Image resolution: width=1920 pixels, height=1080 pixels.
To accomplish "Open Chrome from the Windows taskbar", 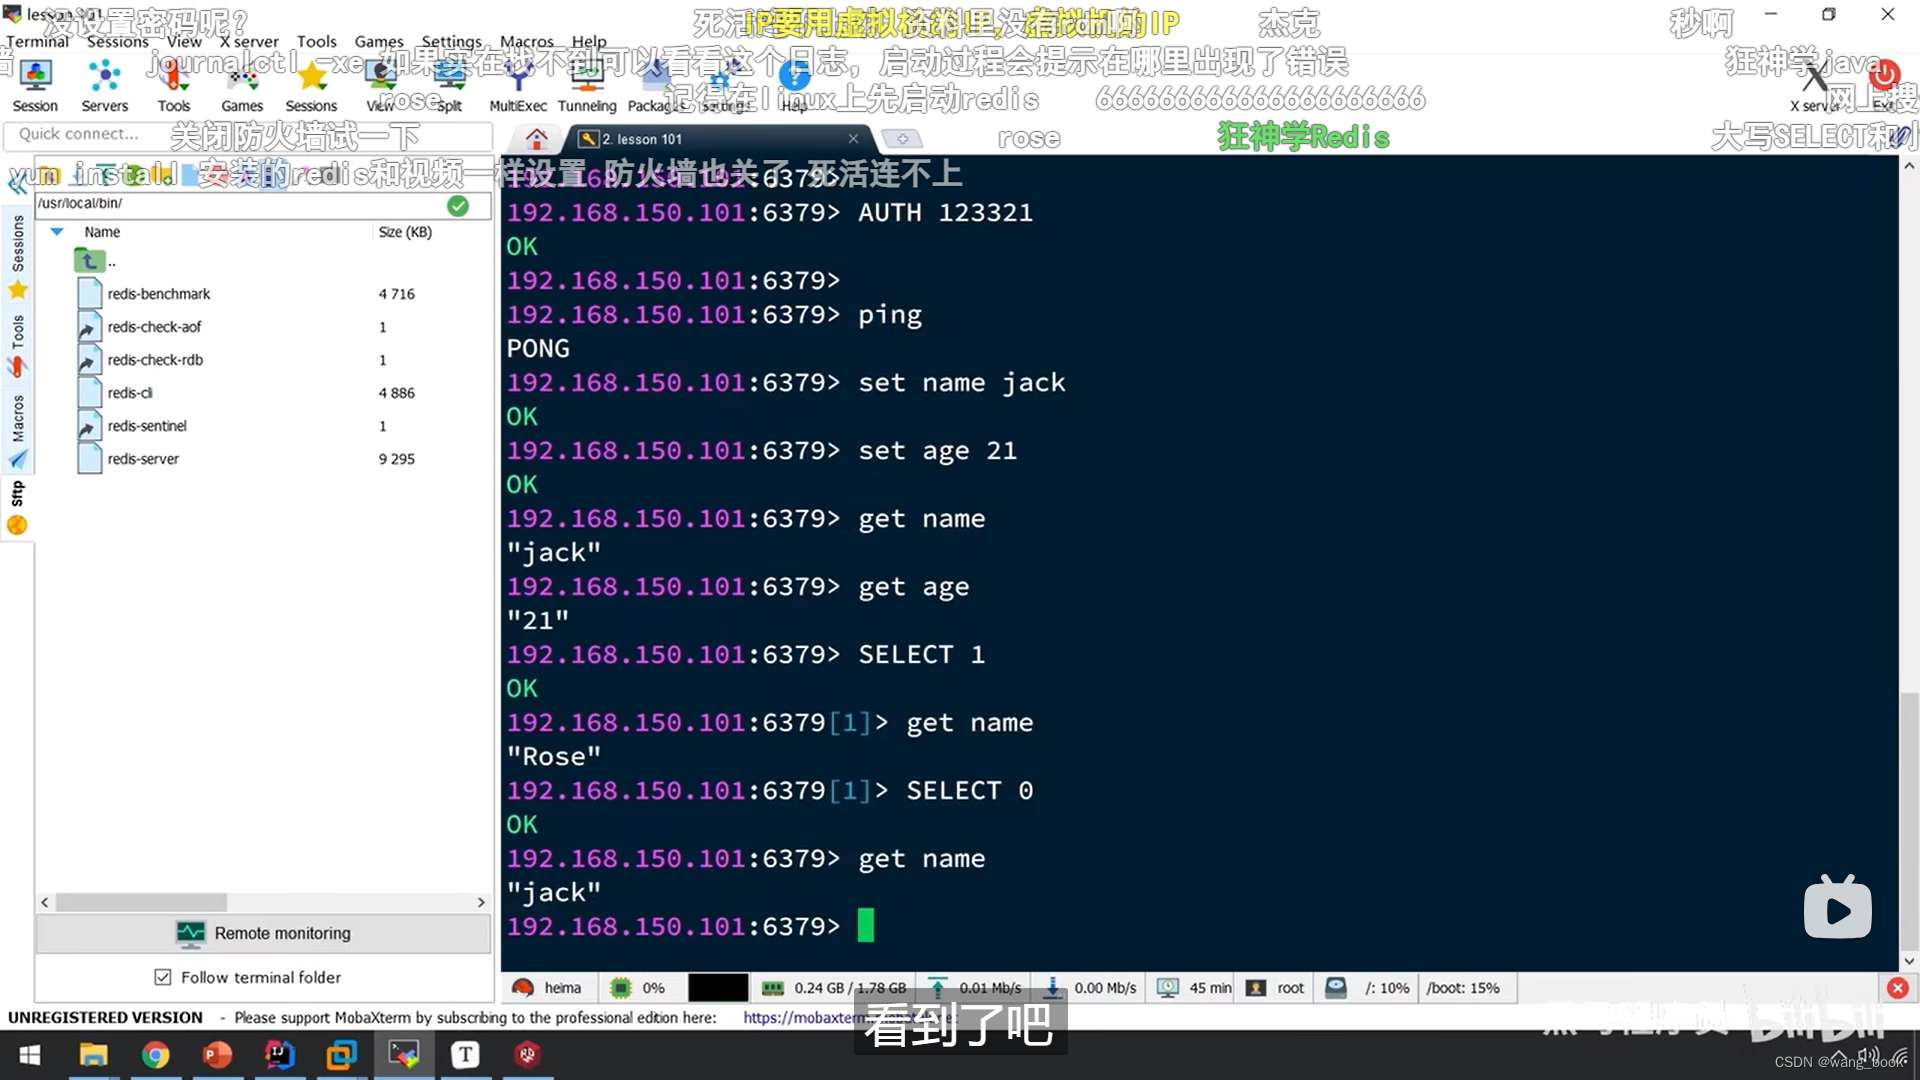I will (155, 1054).
